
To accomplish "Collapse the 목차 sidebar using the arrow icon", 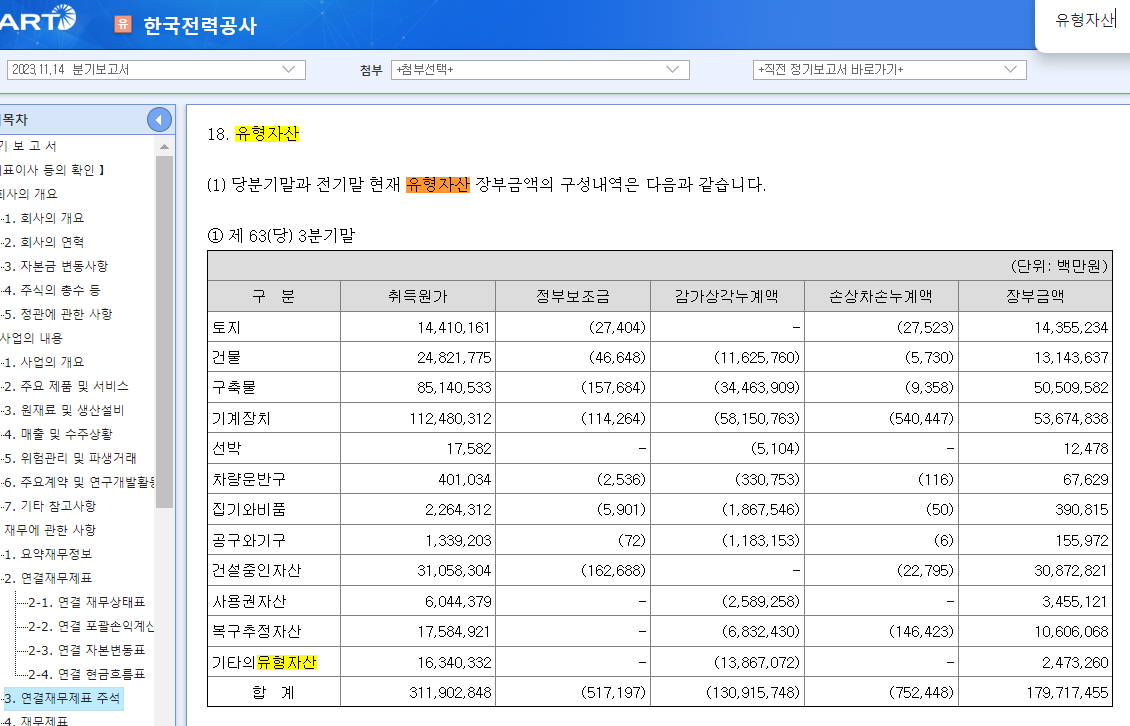I will click(x=158, y=118).
